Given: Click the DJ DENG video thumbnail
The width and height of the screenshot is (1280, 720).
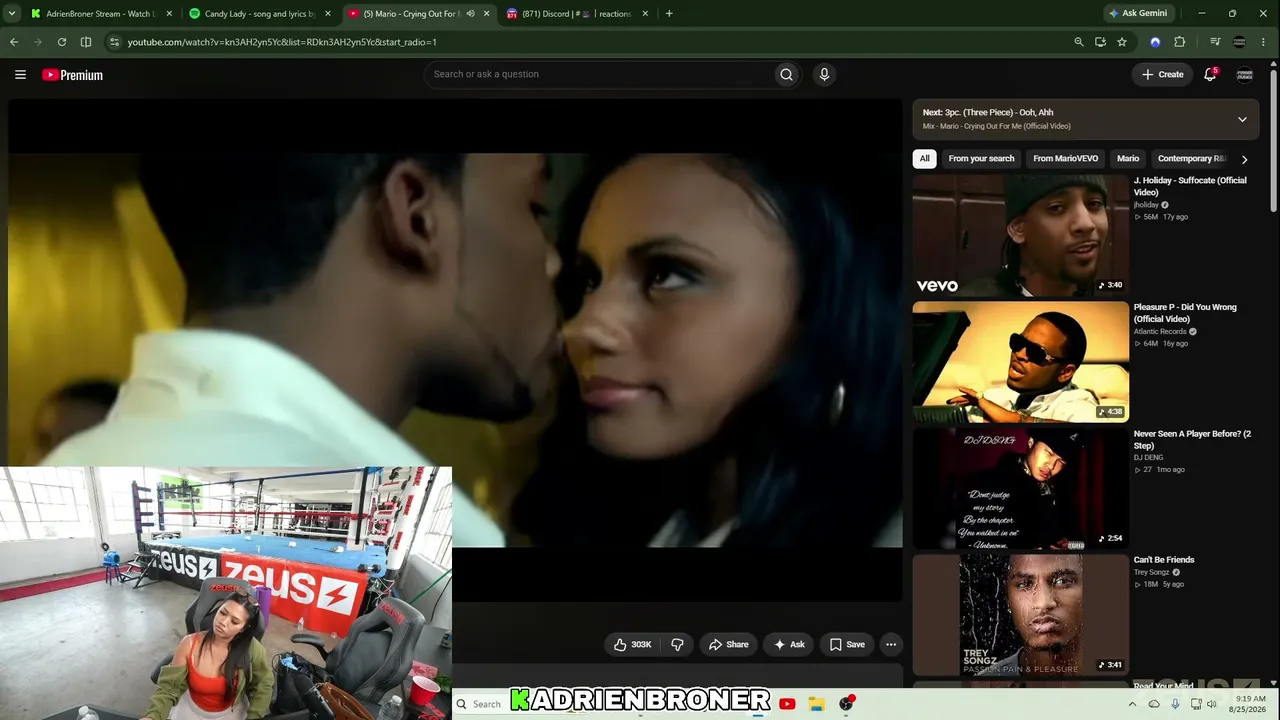Looking at the screenshot, I should pyautogui.click(x=1021, y=489).
